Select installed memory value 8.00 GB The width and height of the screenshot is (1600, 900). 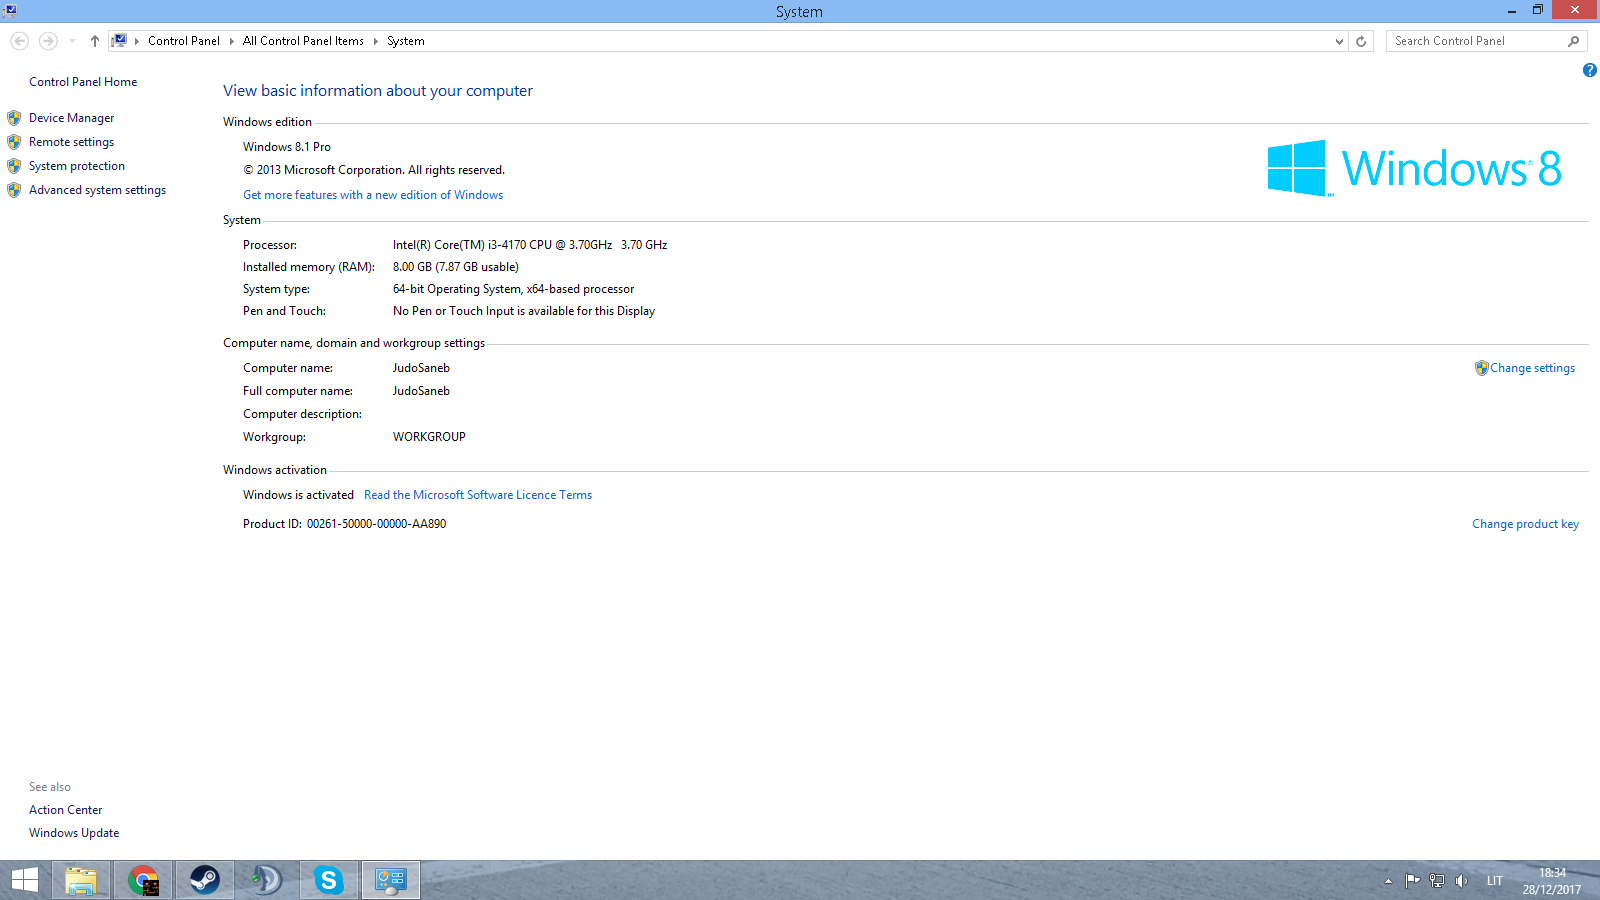[x=456, y=267]
